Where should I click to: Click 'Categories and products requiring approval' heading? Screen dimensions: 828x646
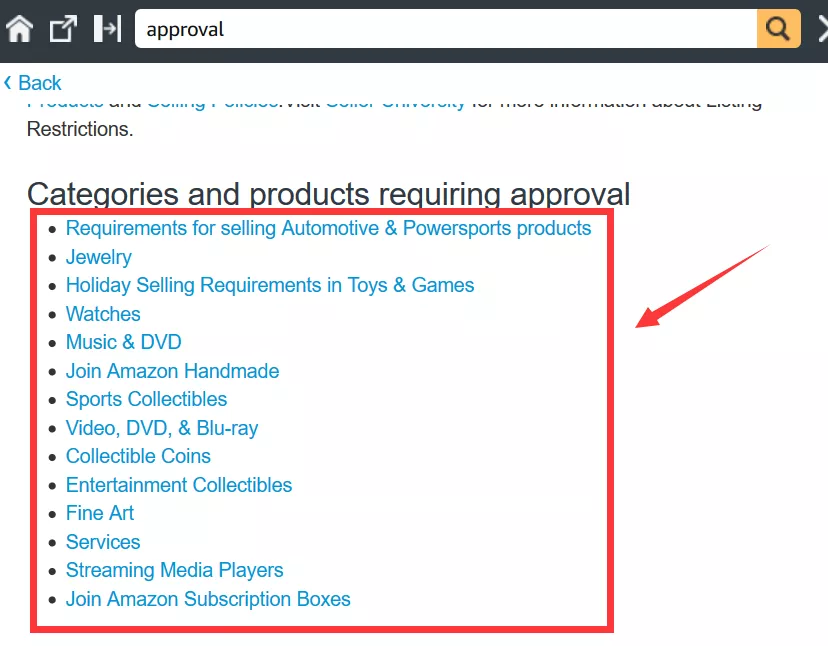tap(328, 194)
